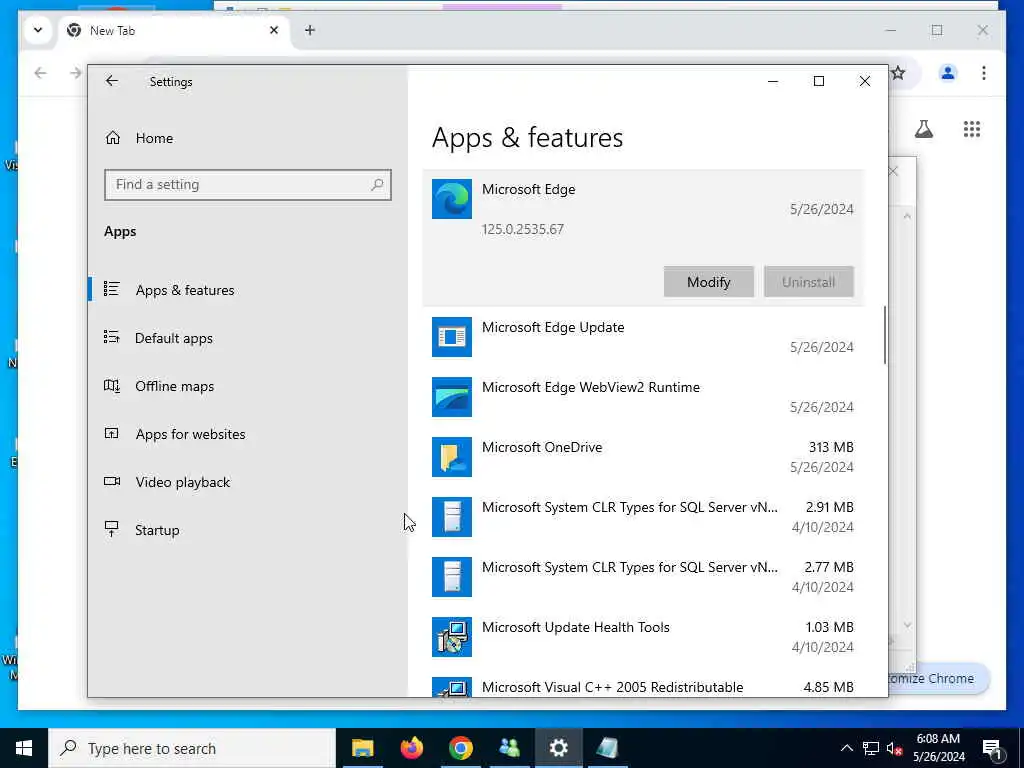Open Chrome tab search dropdown arrow

[x=38, y=30]
